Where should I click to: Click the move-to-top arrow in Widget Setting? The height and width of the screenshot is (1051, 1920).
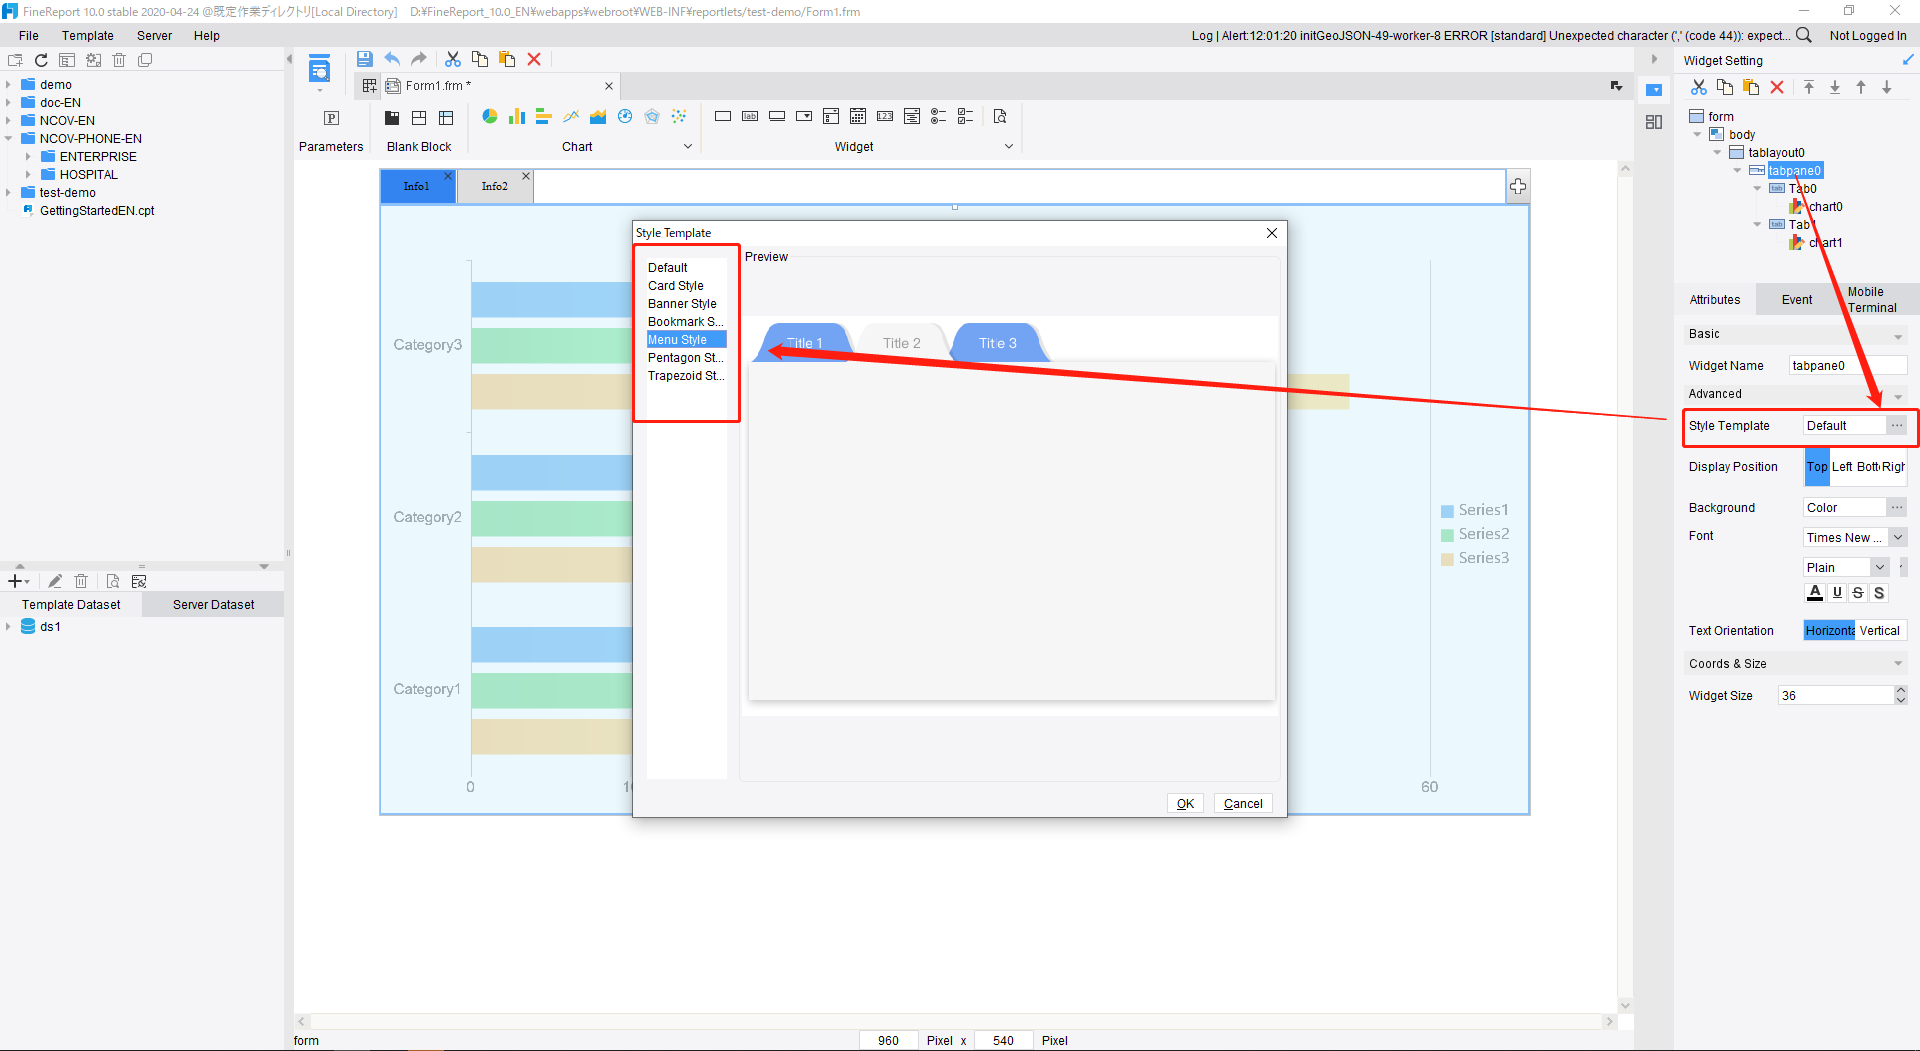coord(1809,87)
